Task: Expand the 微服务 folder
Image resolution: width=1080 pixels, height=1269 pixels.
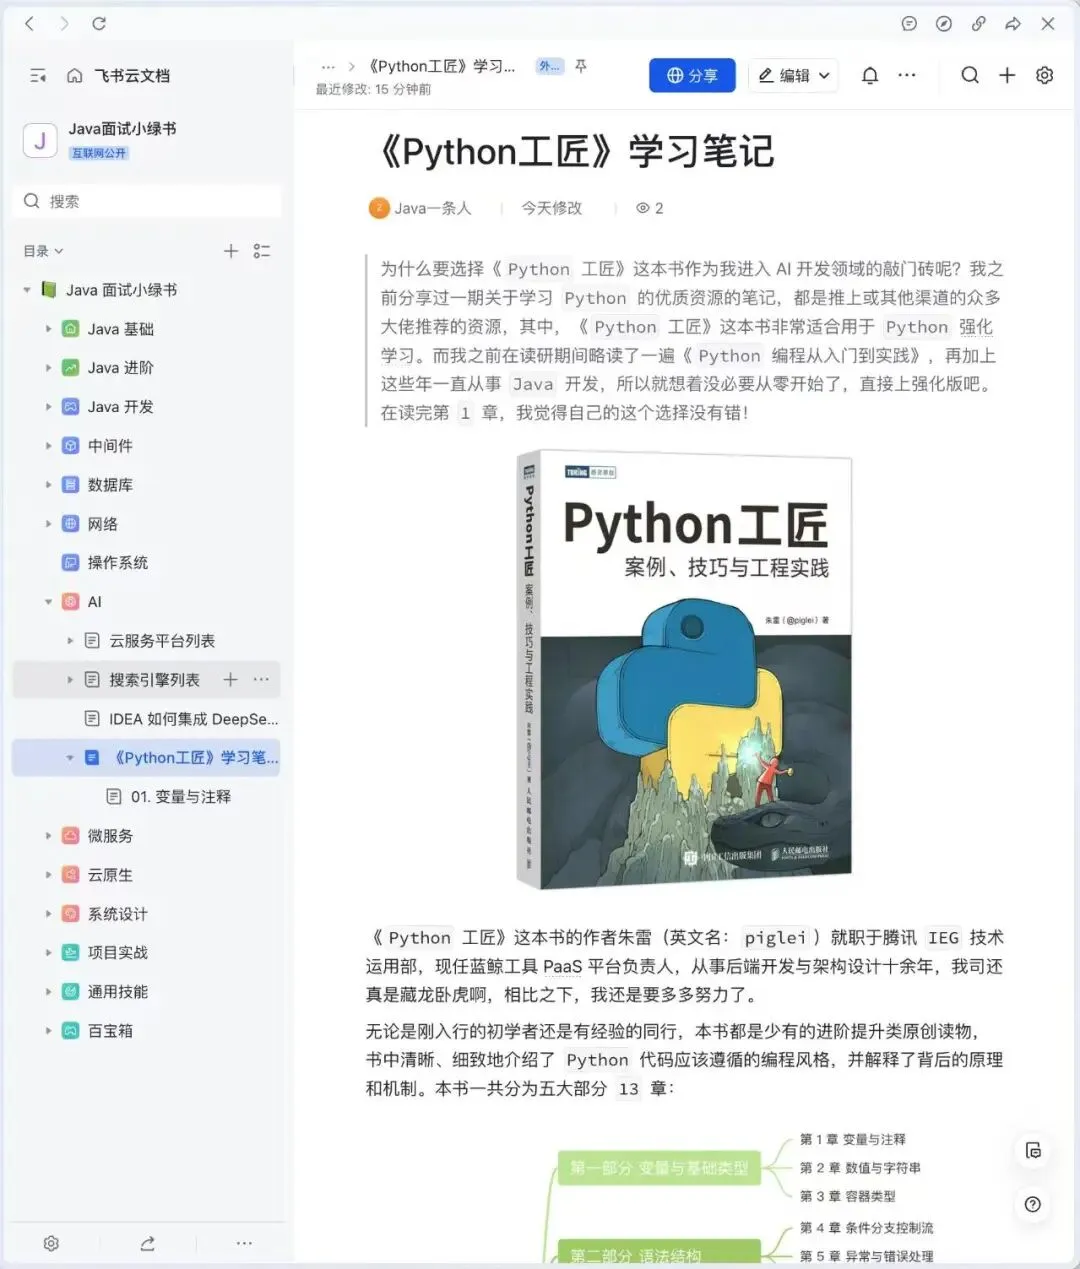Action: pos(48,836)
